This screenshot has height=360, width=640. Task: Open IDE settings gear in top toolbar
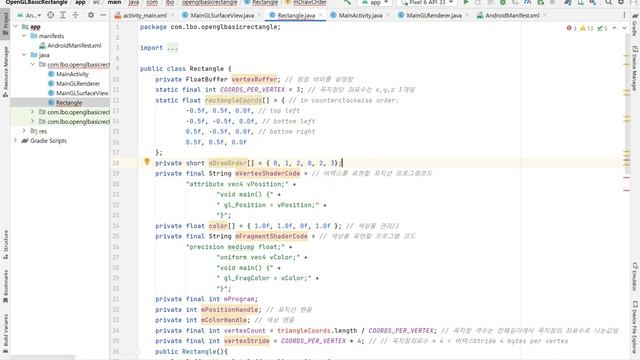tap(621, 2)
